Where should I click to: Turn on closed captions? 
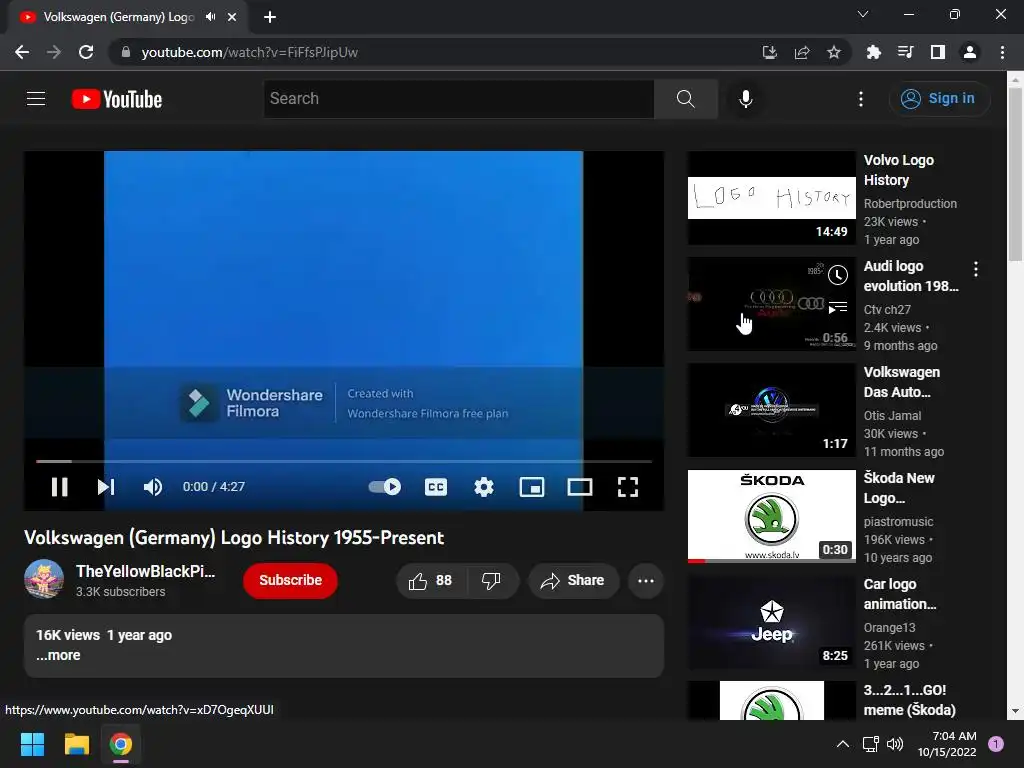point(436,487)
